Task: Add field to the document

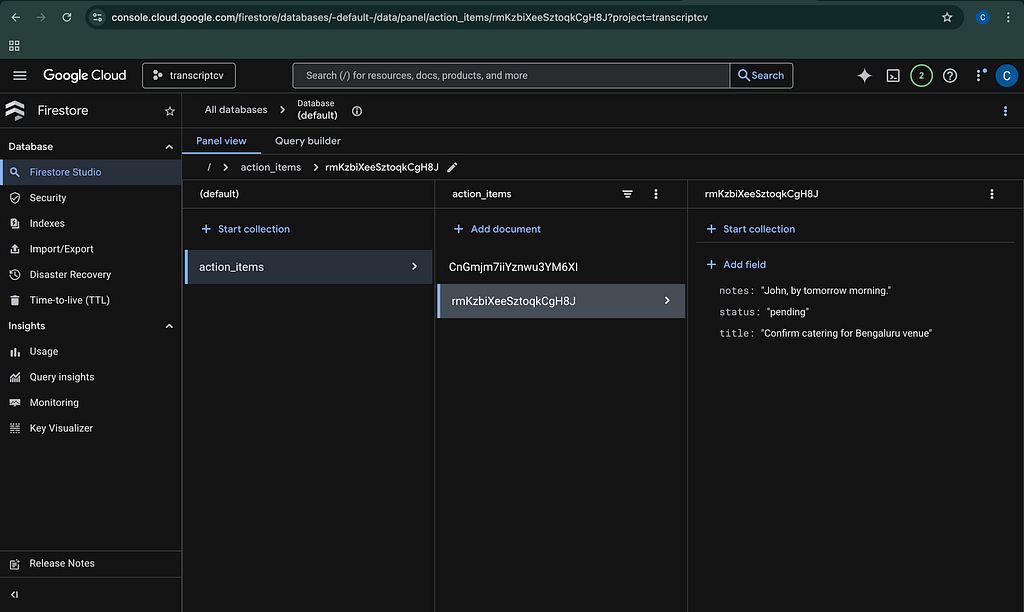Action: (736, 265)
